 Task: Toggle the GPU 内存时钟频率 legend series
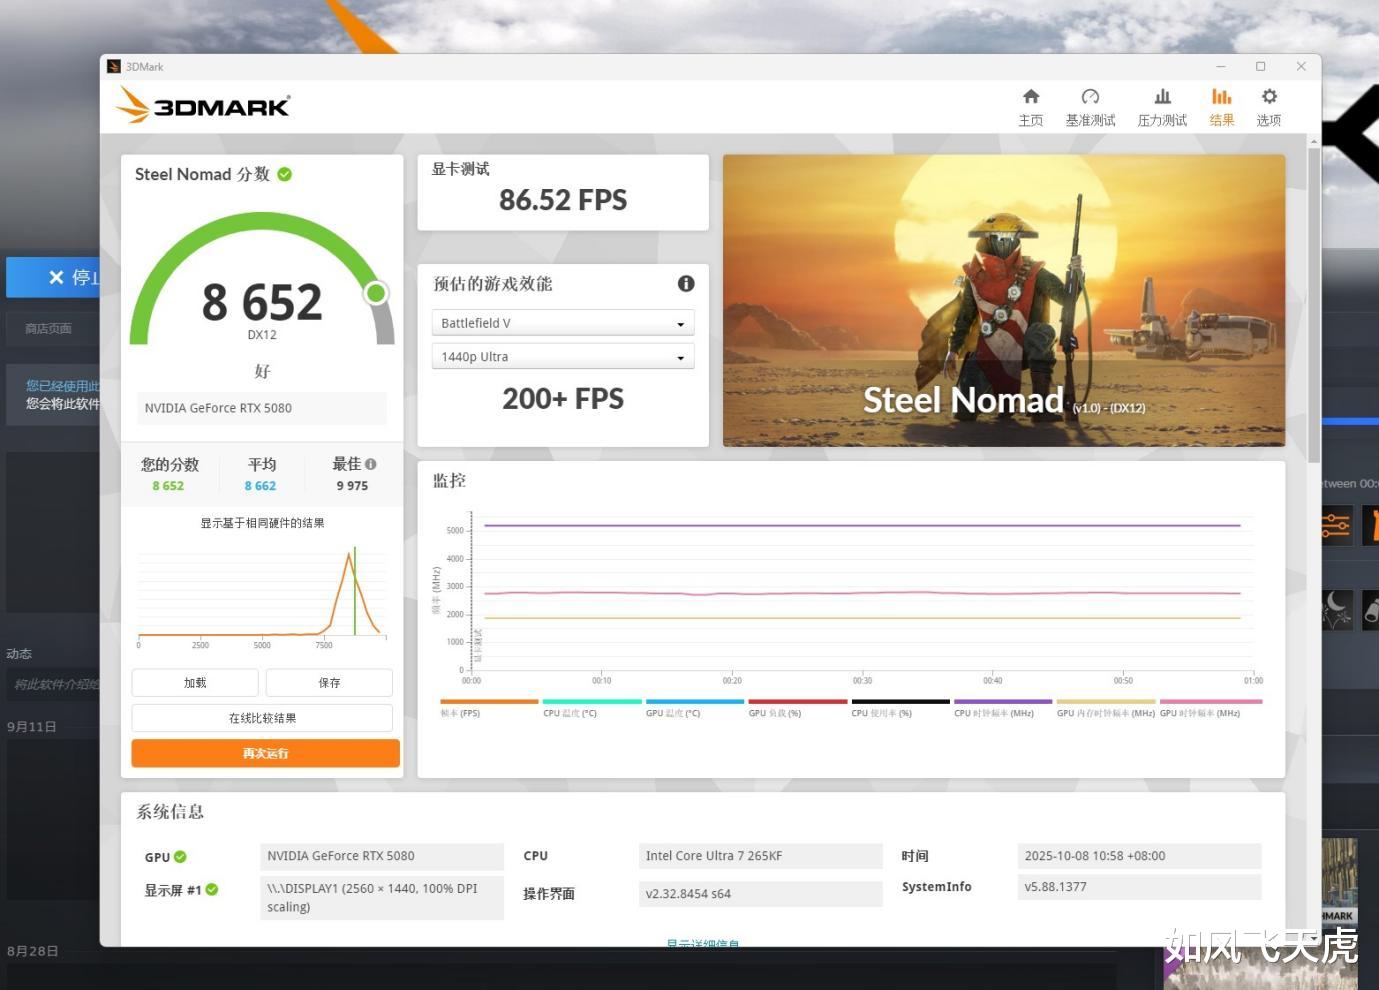point(1106,707)
